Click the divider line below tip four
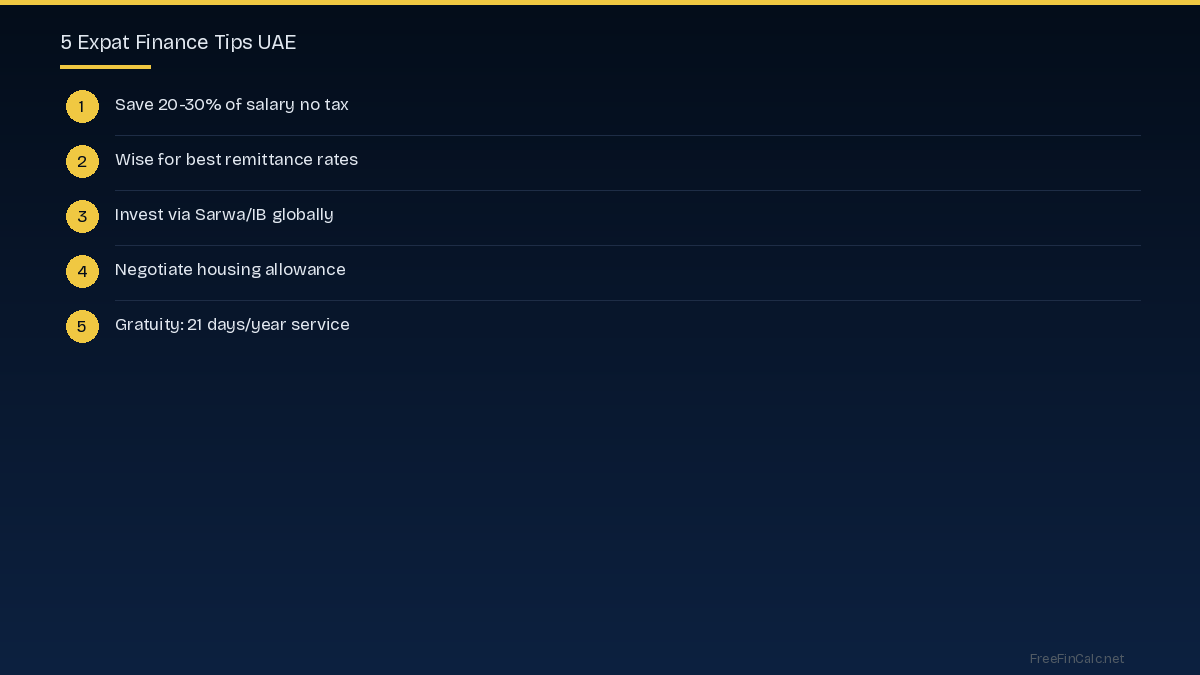The width and height of the screenshot is (1200, 675). 627,300
